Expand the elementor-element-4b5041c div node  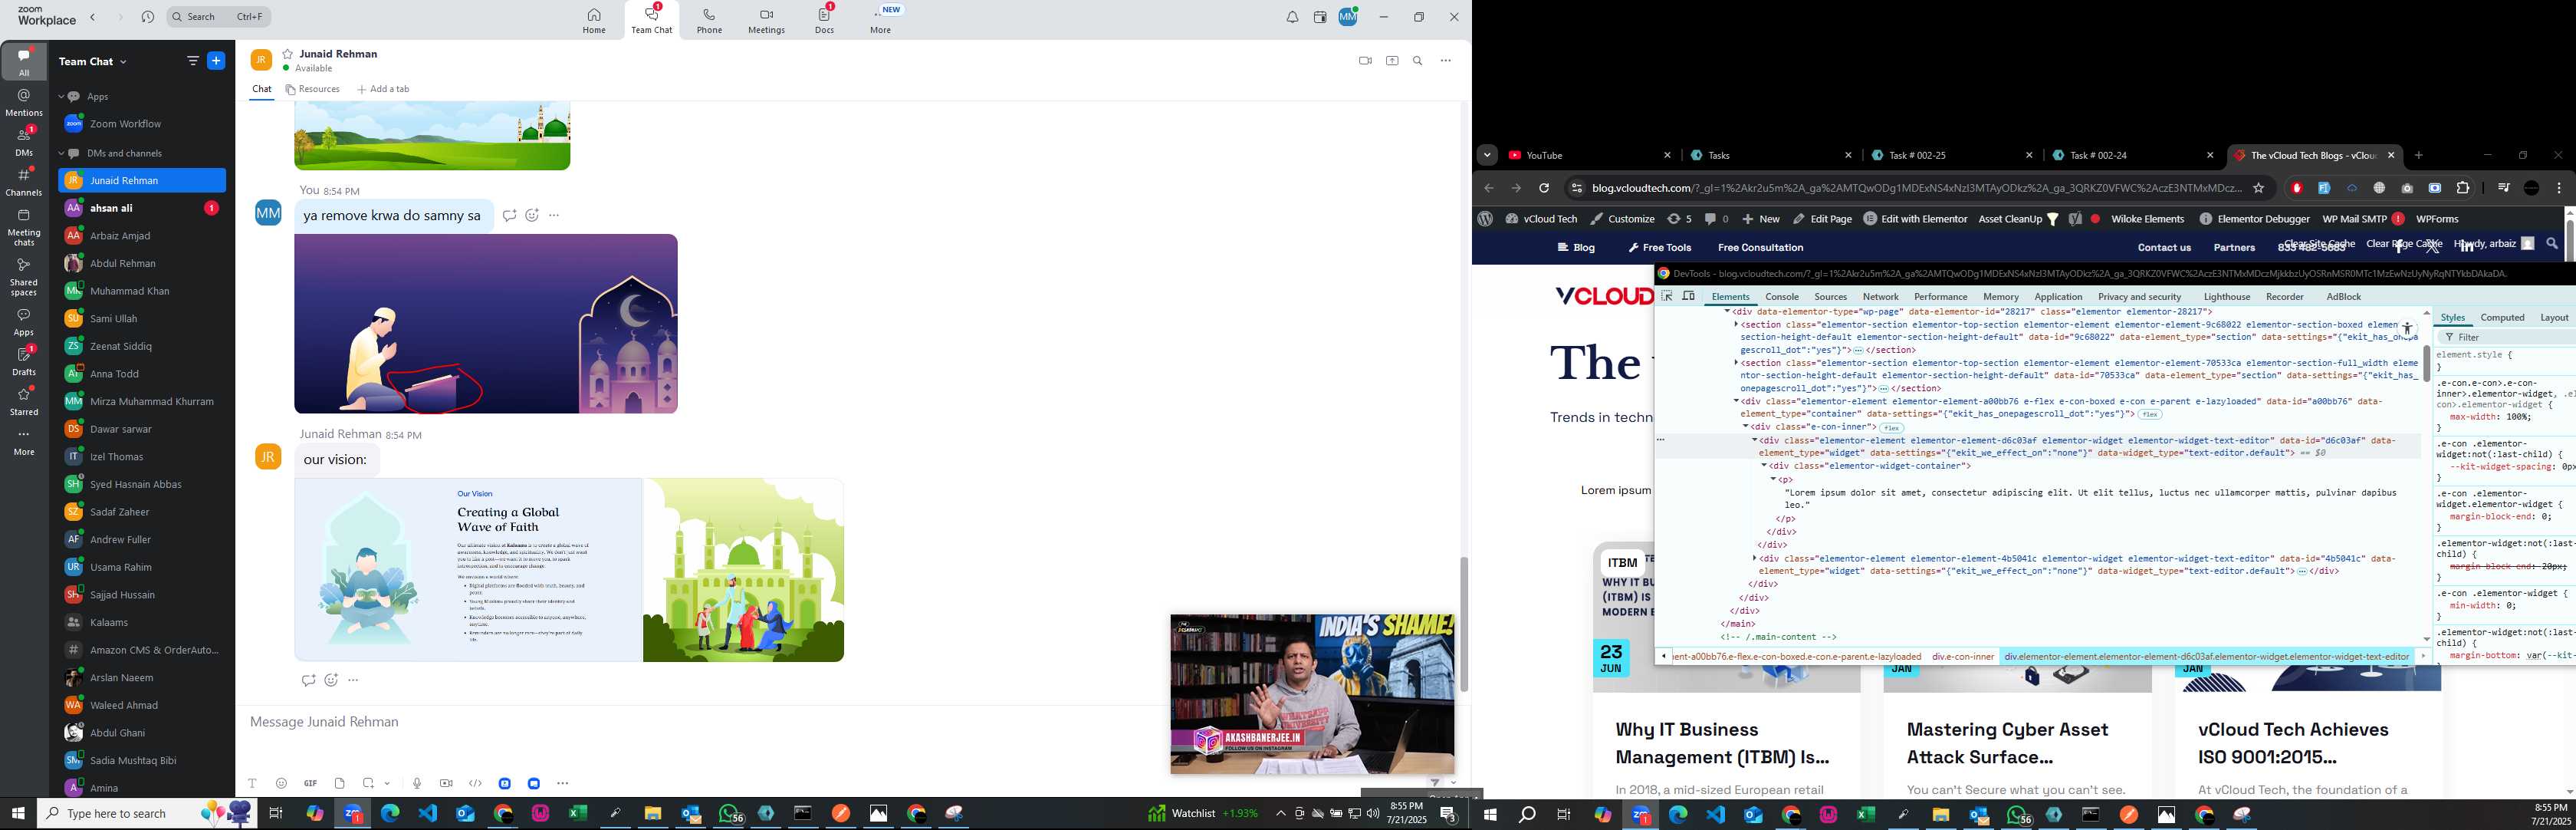pos(1755,558)
